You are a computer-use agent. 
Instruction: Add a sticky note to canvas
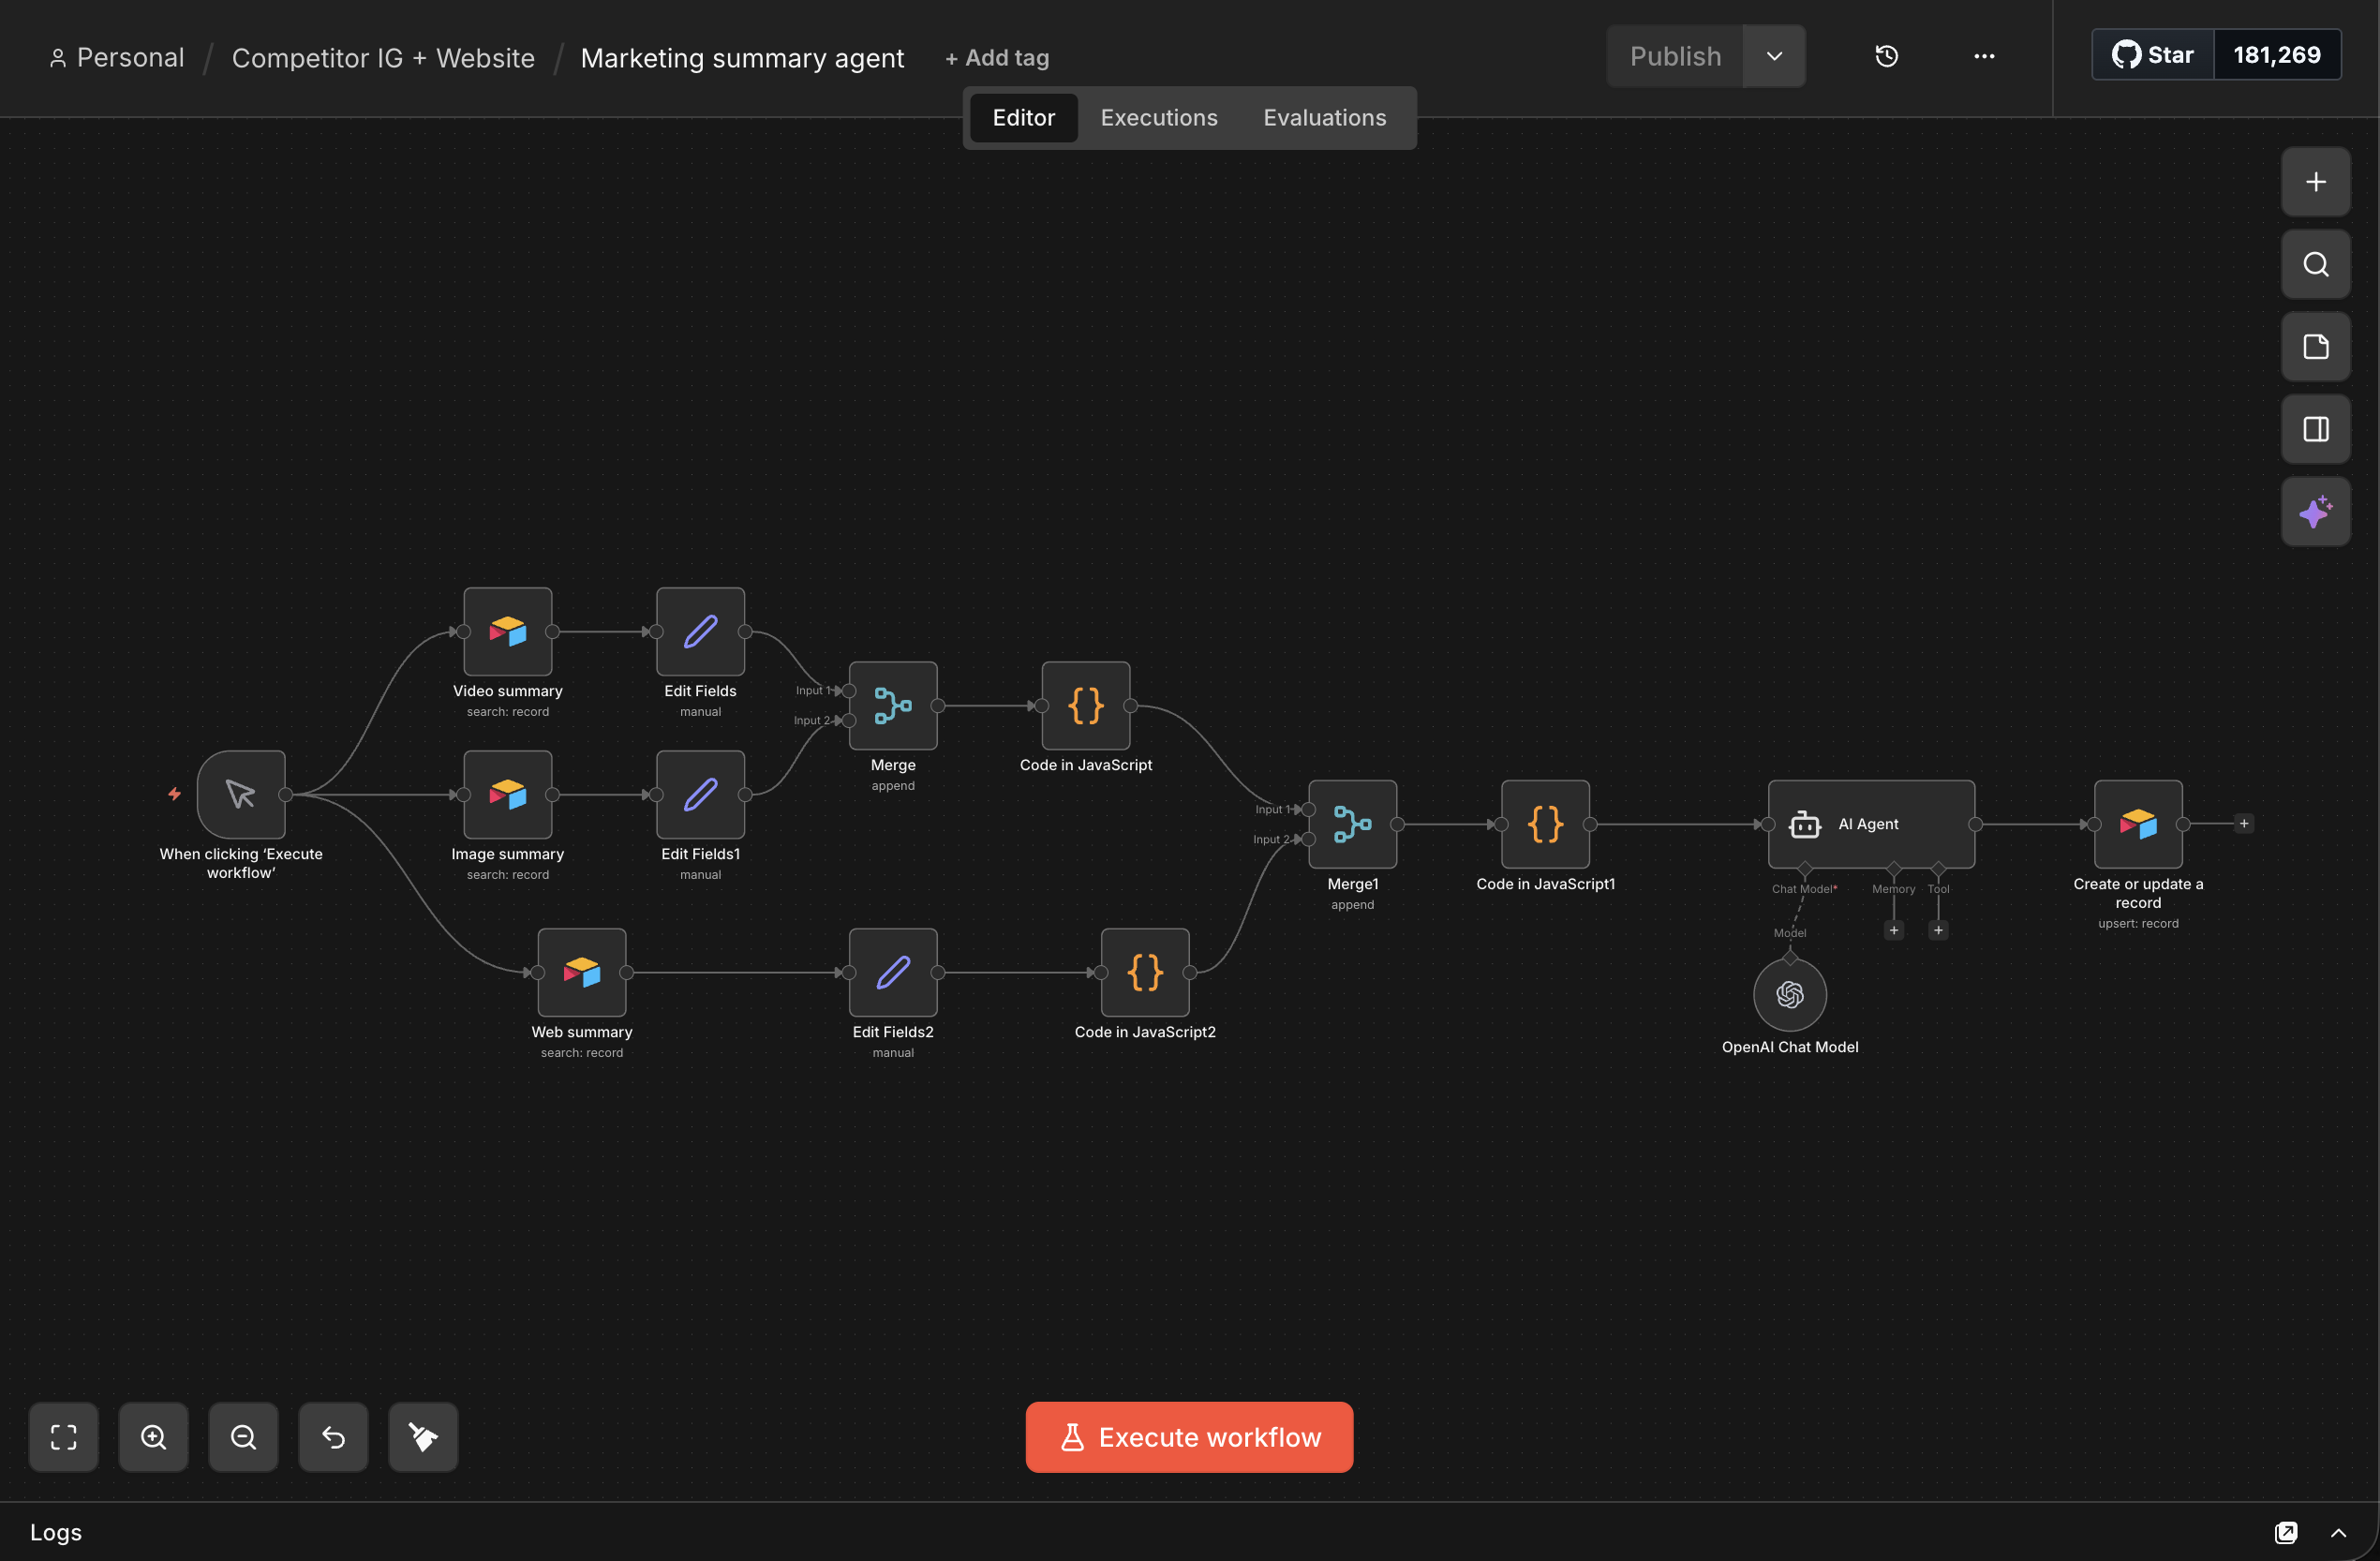(2315, 347)
